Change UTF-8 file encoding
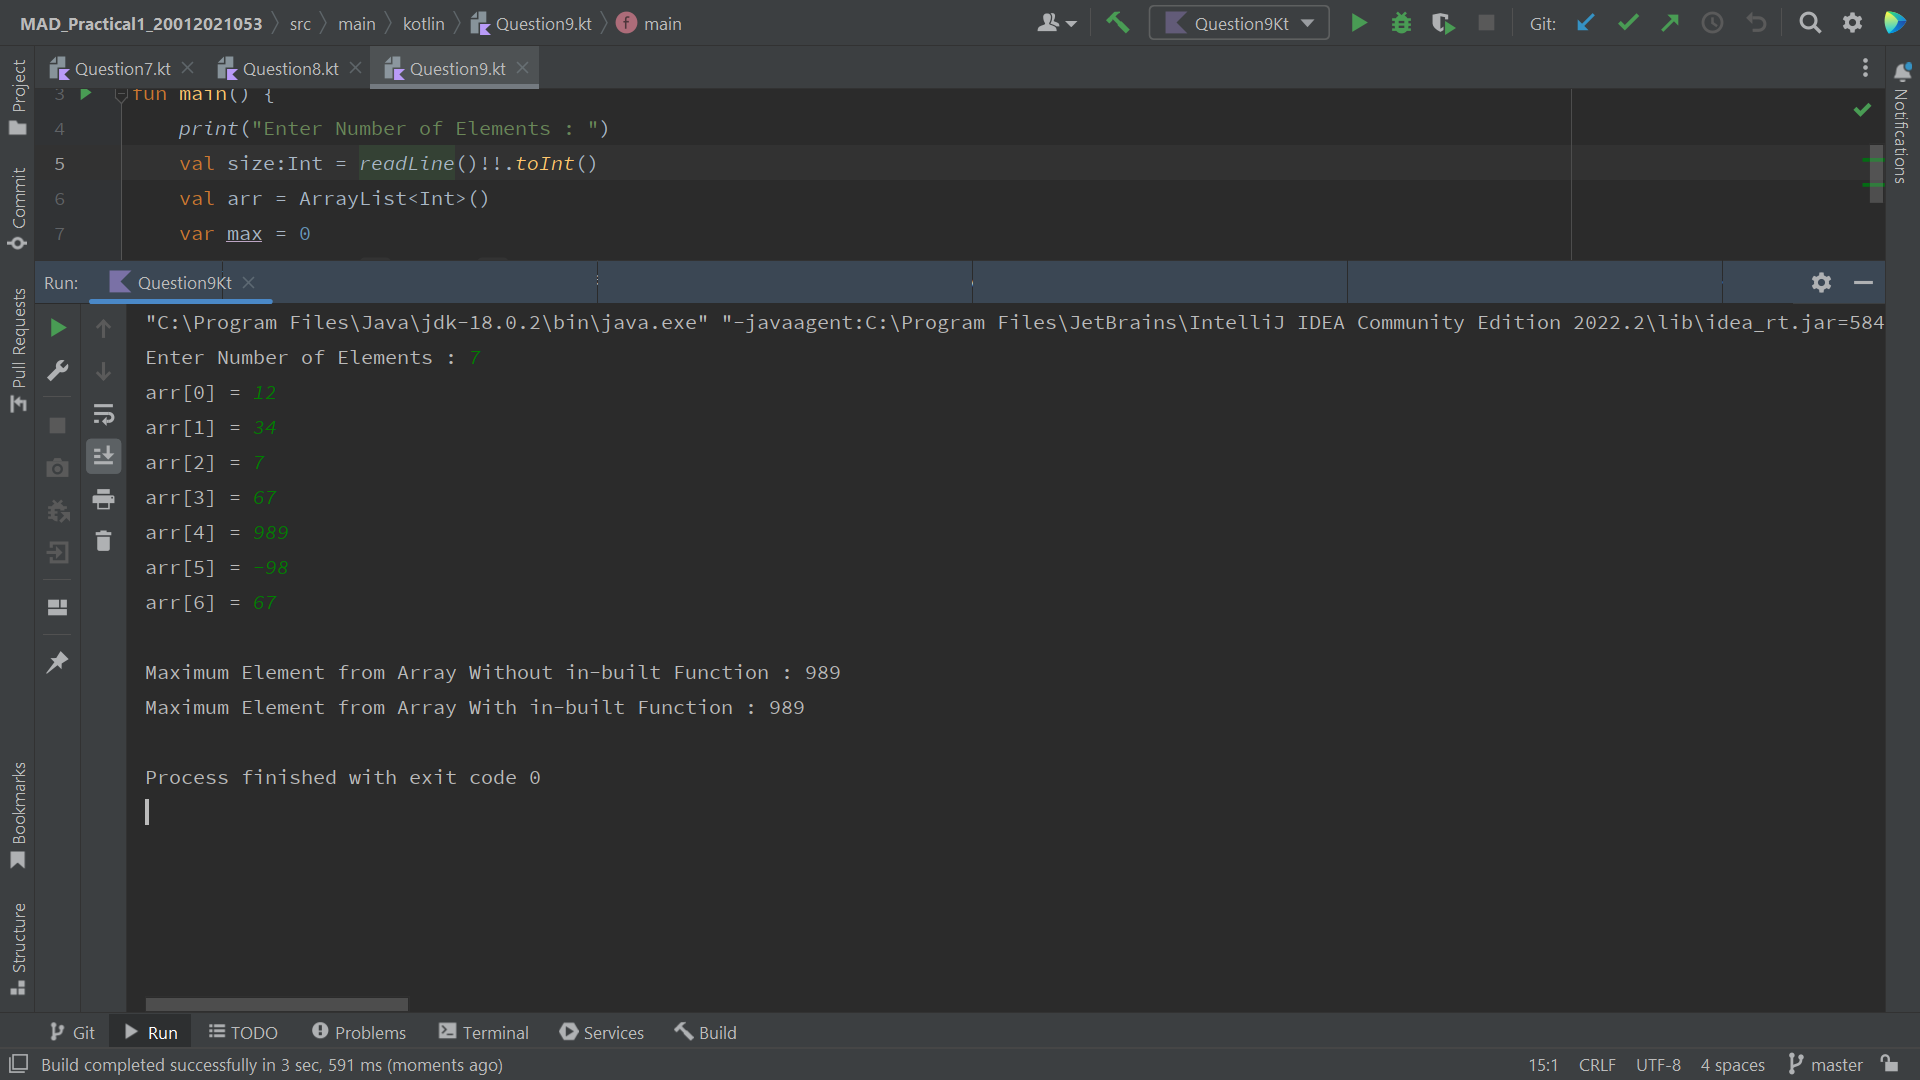The height and width of the screenshot is (1080, 1920). pos(1658,1065)
